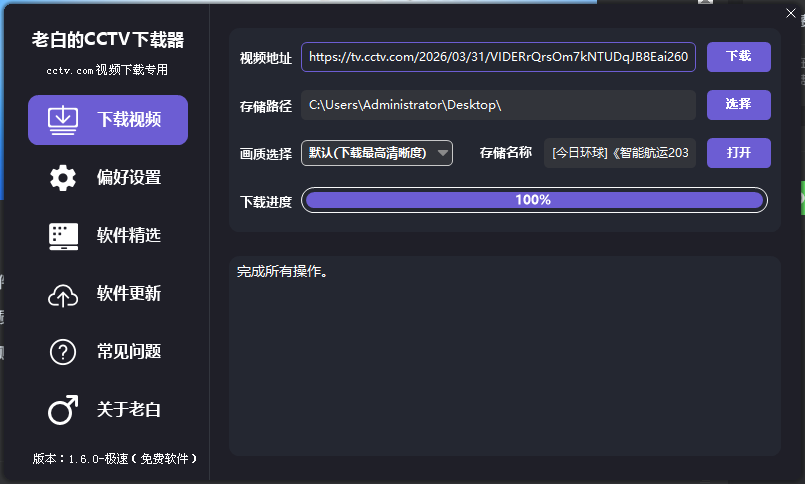Click the download-to-screen icon beside 下载视频
The image size is (805, 484).
(63, 120)
